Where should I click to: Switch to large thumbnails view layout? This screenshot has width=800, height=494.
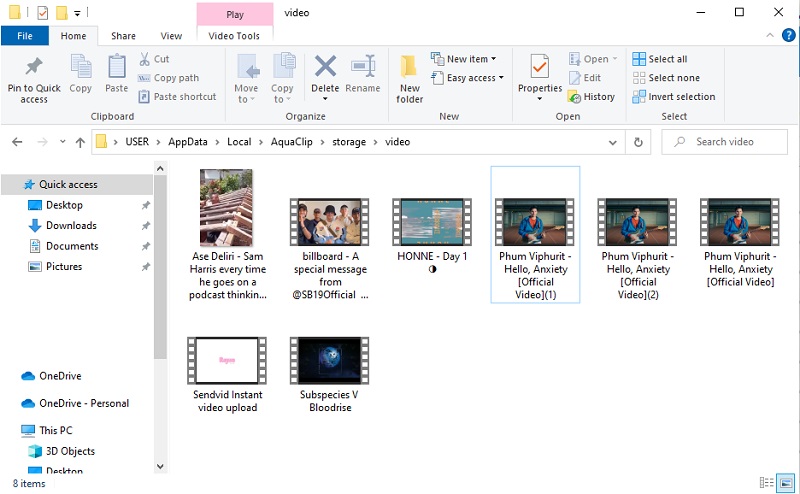click(x=786, y=482)
